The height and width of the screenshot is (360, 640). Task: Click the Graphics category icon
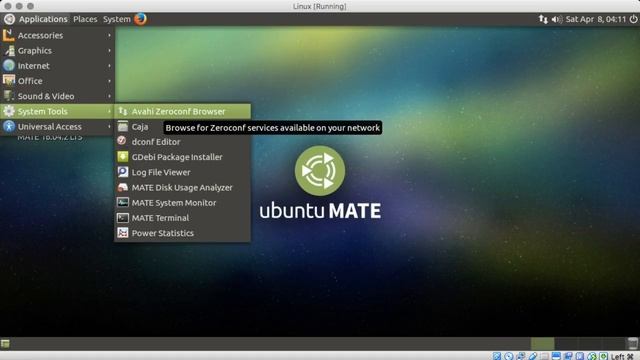point(9,51)
